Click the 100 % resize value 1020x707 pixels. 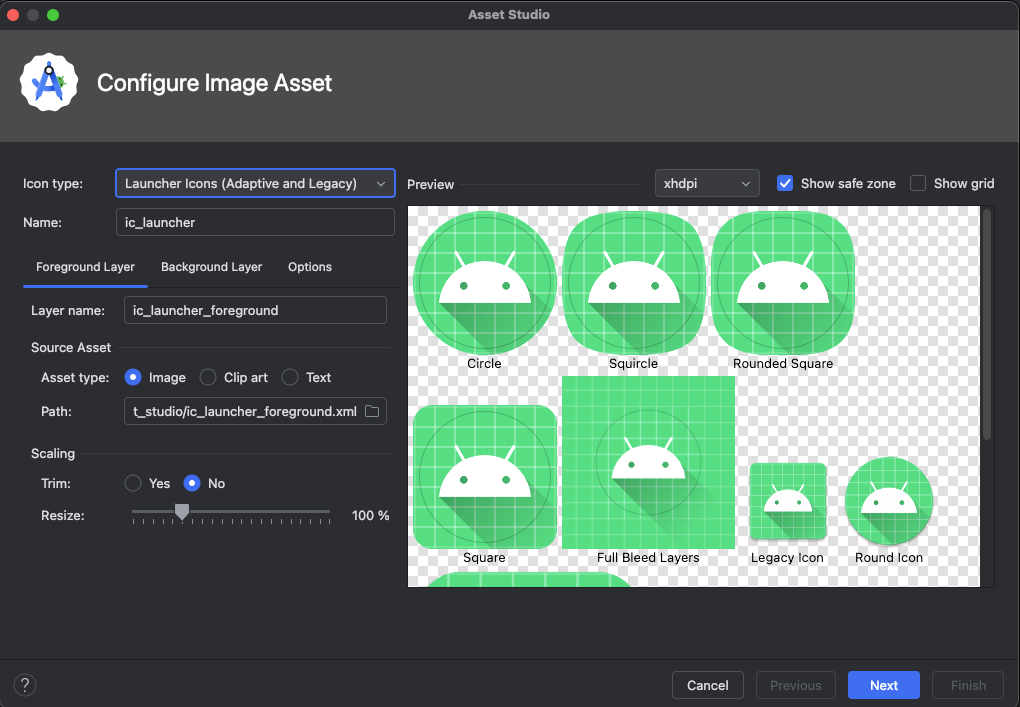point(370,516)
